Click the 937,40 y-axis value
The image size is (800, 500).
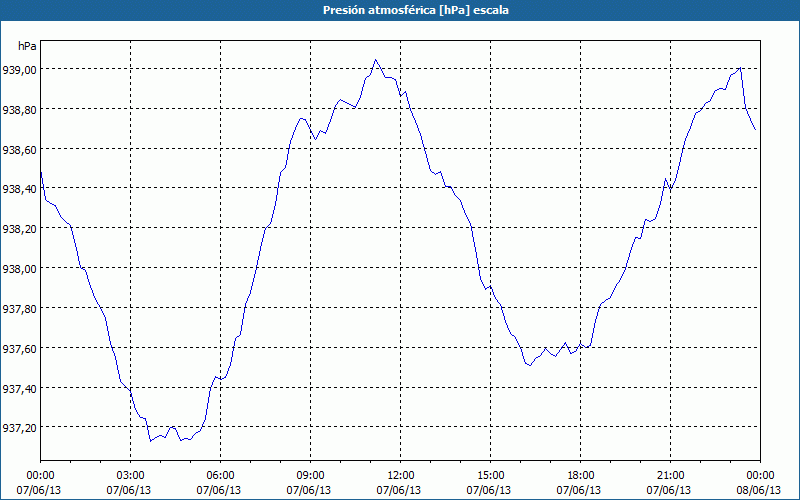pos(19,389)
